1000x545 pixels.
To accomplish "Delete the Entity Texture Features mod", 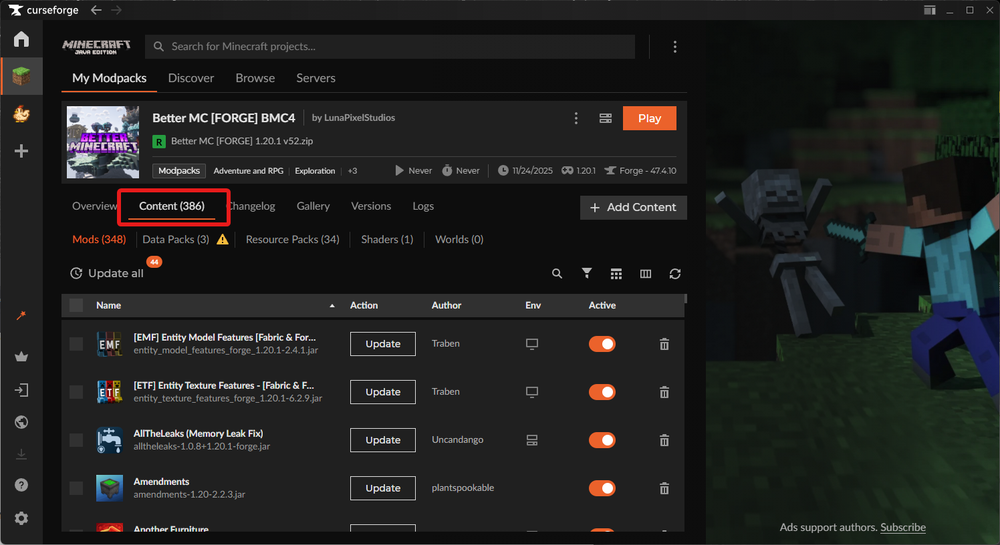I will click(664, 392).
